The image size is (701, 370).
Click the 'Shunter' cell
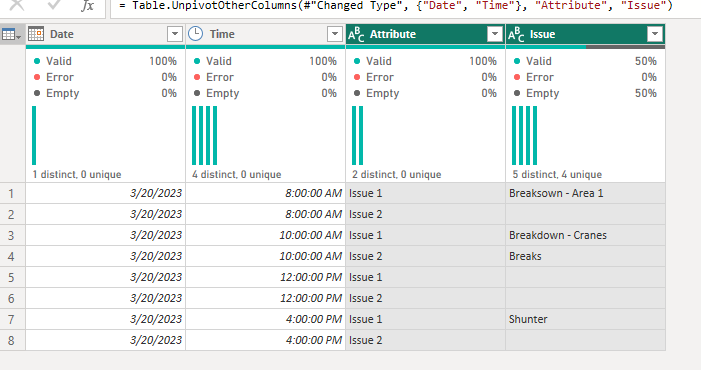[586, 320]
